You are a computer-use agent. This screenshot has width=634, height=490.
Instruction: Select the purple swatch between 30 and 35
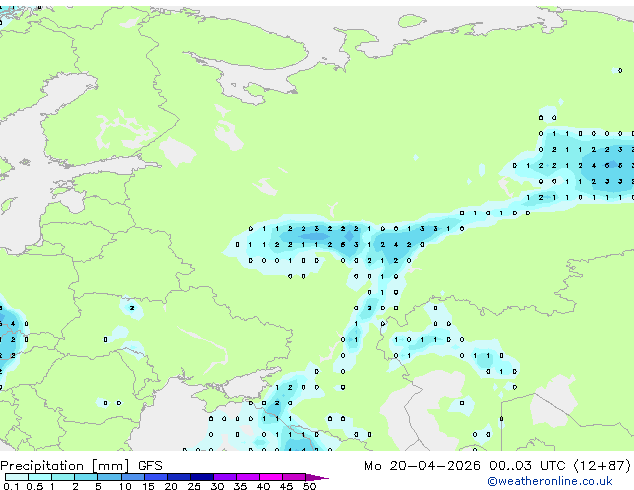225,477
